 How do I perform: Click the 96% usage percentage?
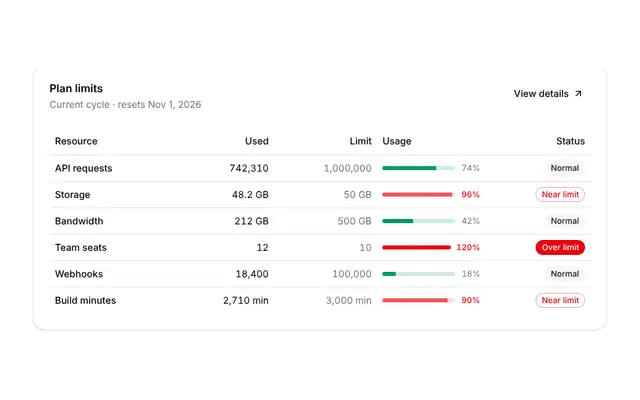pos(471,195)
